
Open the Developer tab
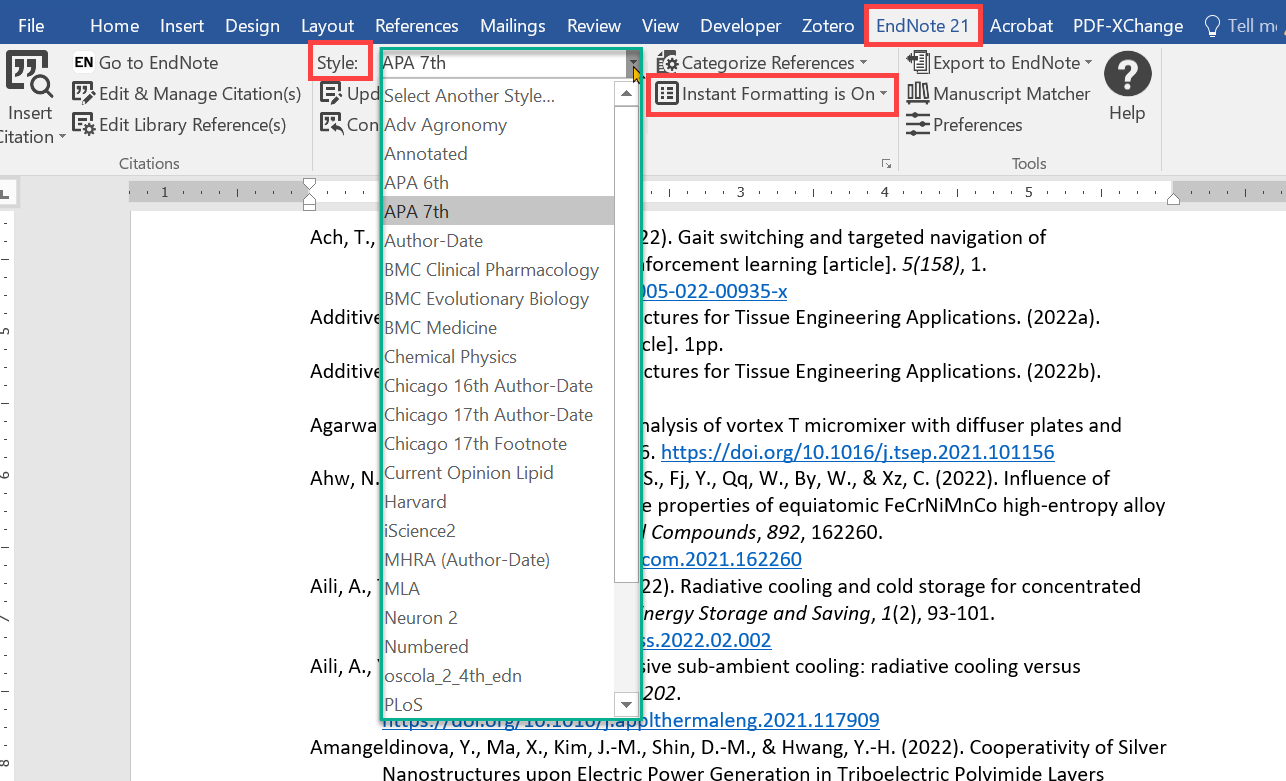click(741, 26)
